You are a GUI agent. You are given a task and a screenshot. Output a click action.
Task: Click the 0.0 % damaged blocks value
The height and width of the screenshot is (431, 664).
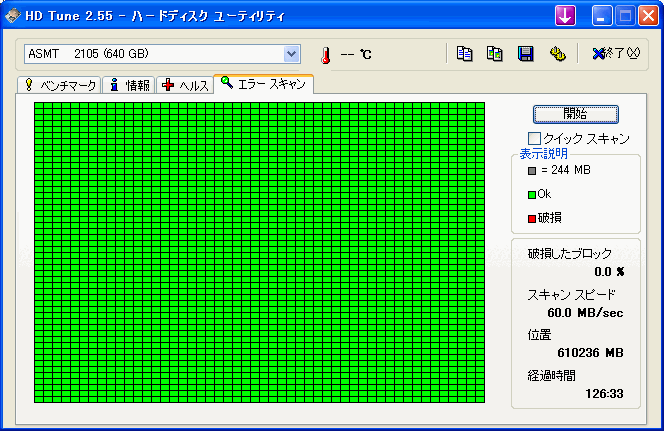click(609, 272)
